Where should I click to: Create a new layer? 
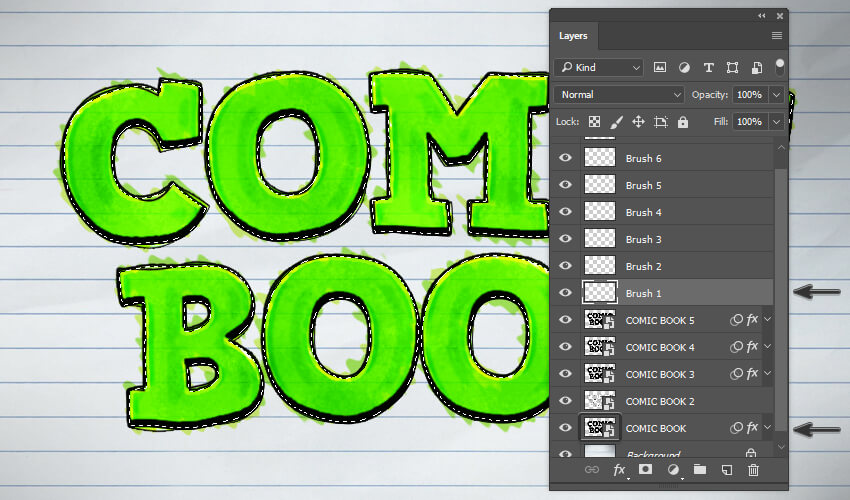[726, 470]
